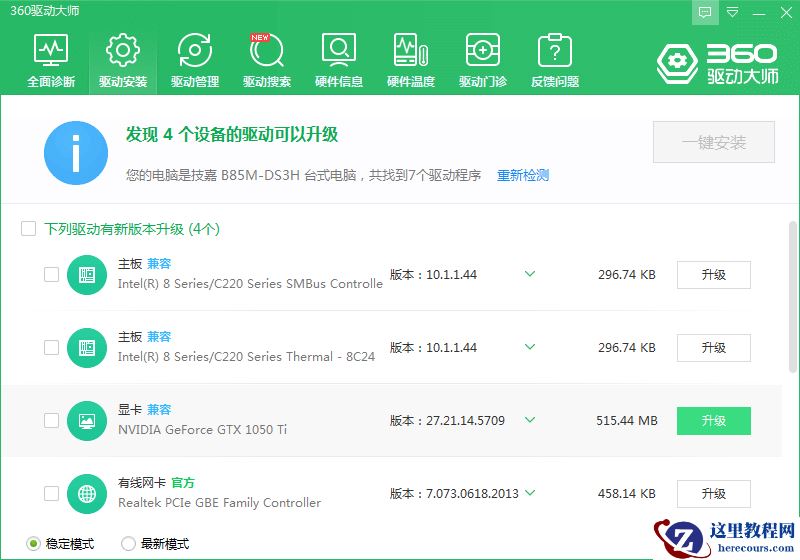Click Realtek PCIe GBE Family Controller name

click(219, 503)
